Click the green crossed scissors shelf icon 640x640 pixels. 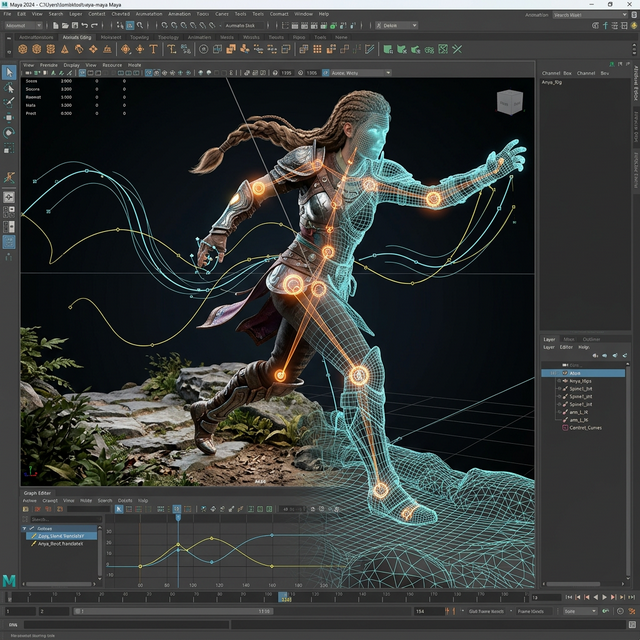coord(457,49)
